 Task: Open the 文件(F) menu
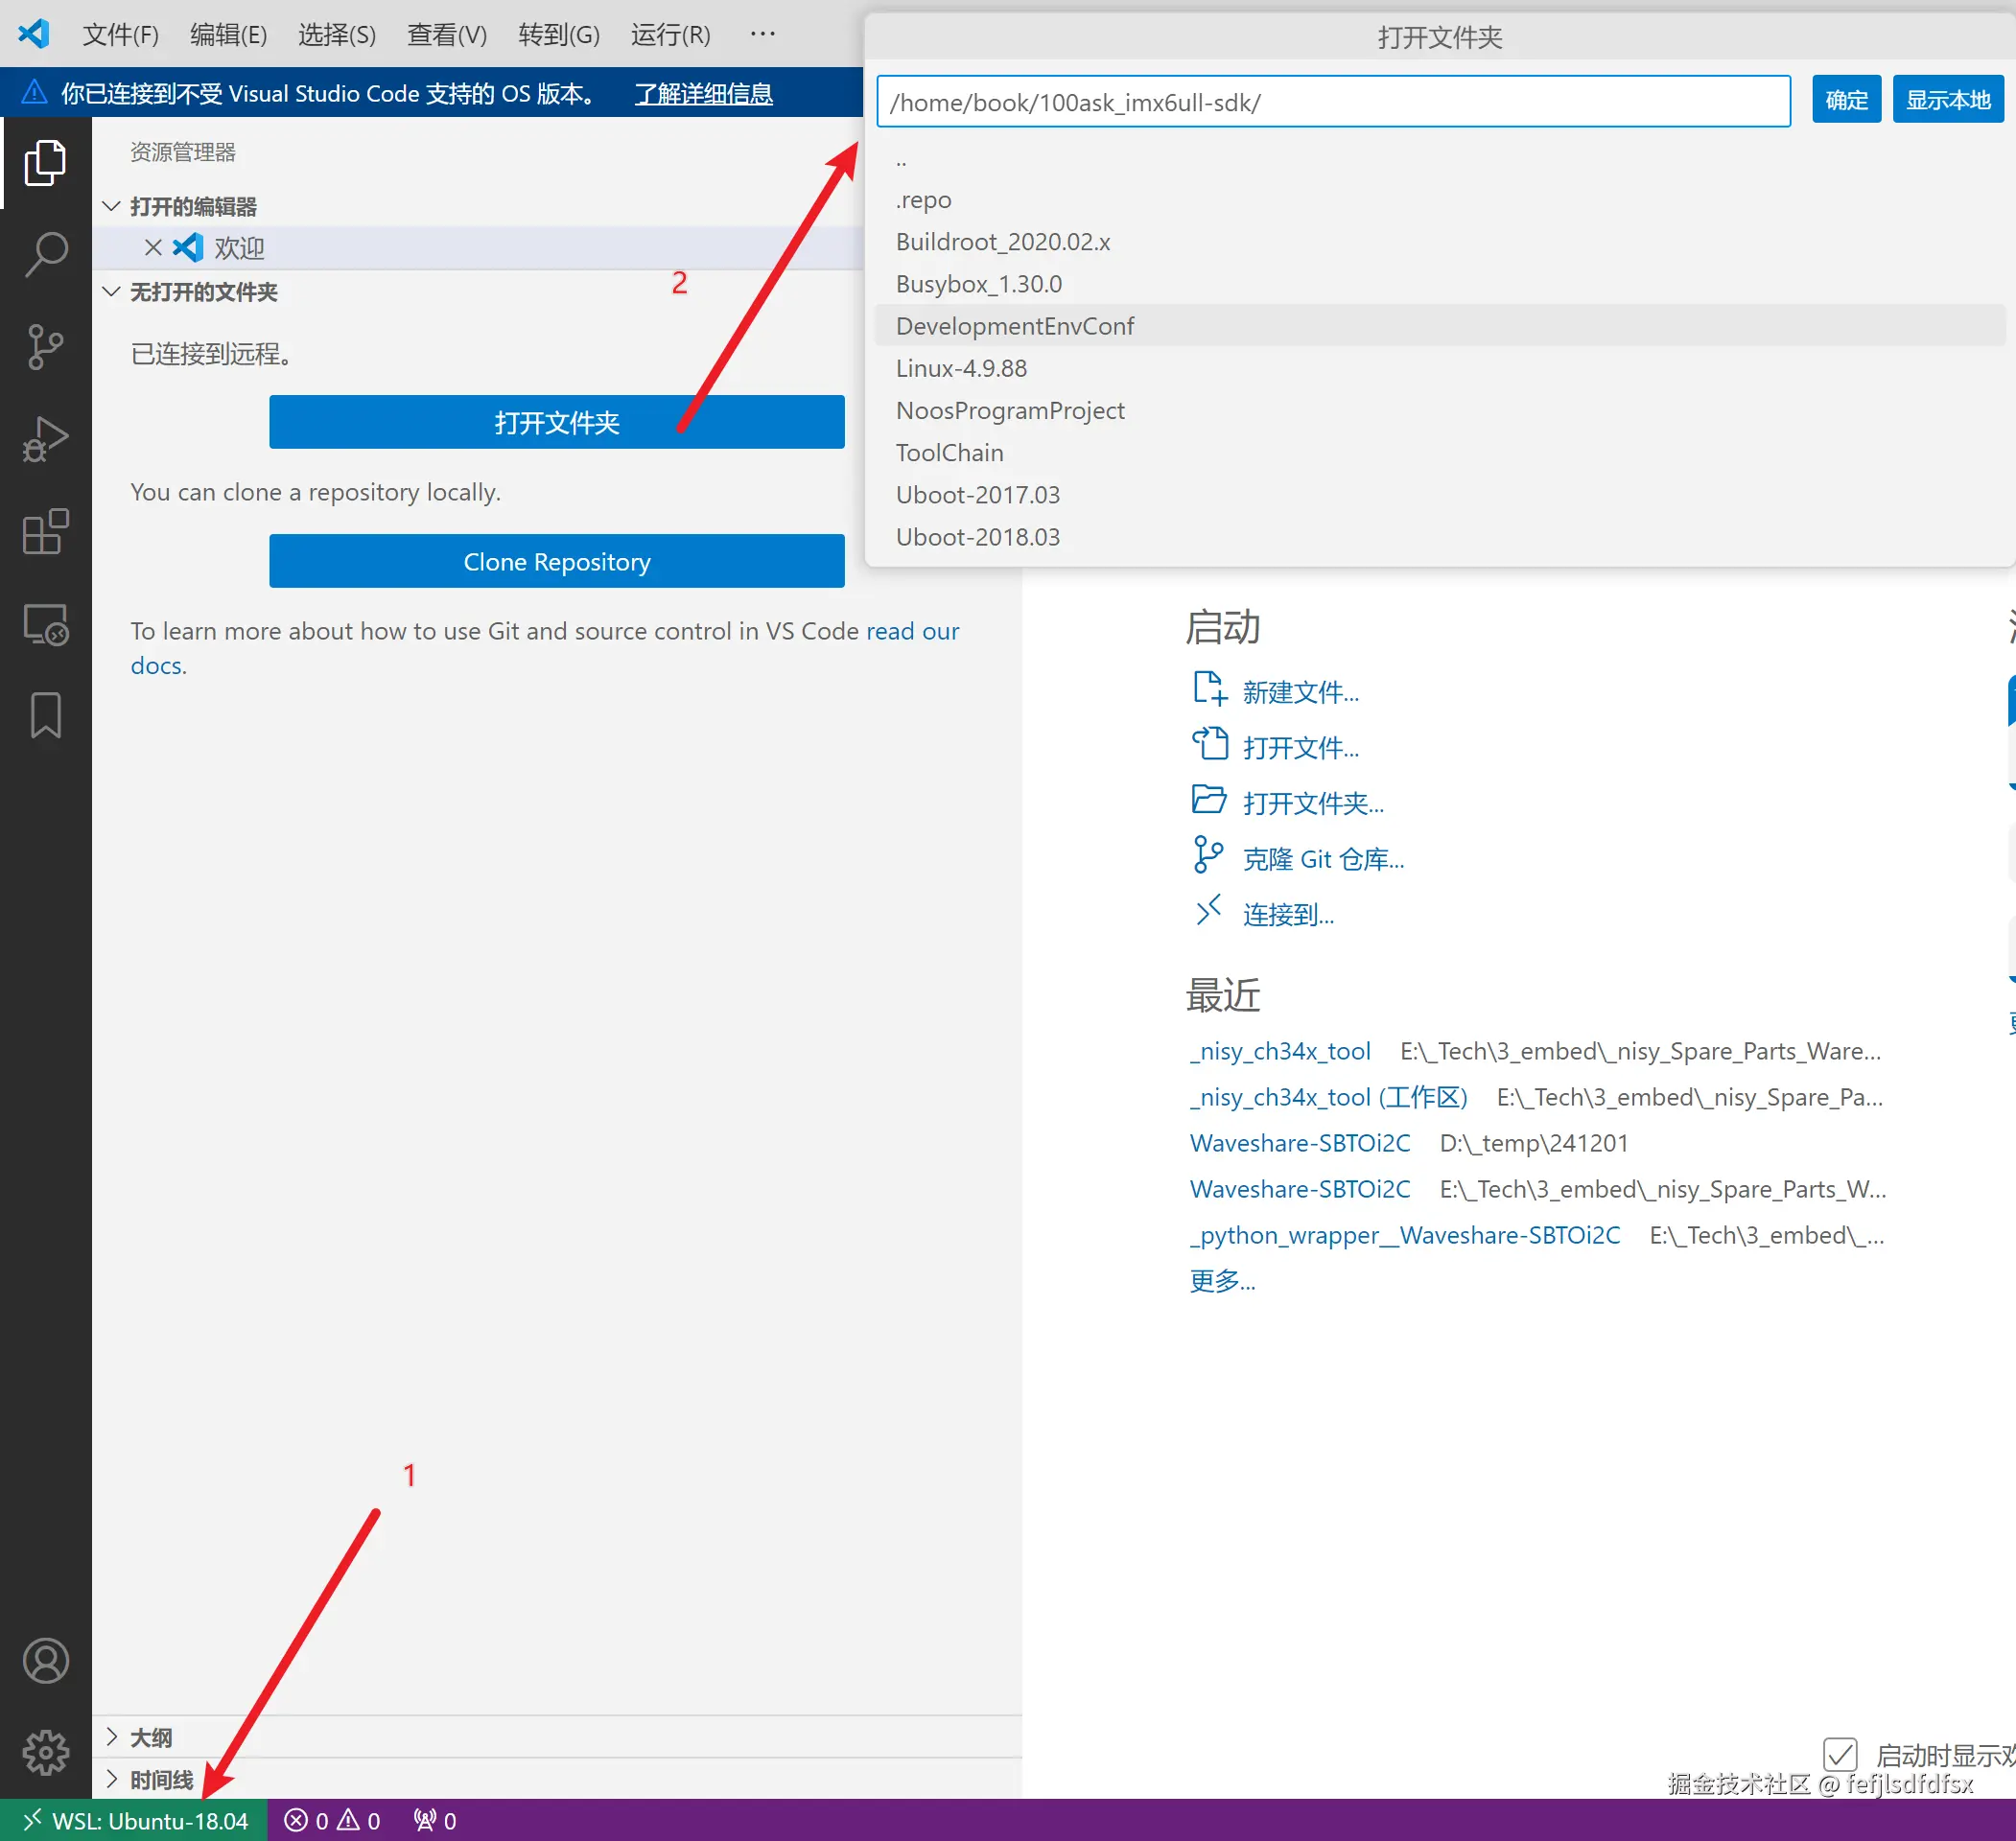click(120, 35)
